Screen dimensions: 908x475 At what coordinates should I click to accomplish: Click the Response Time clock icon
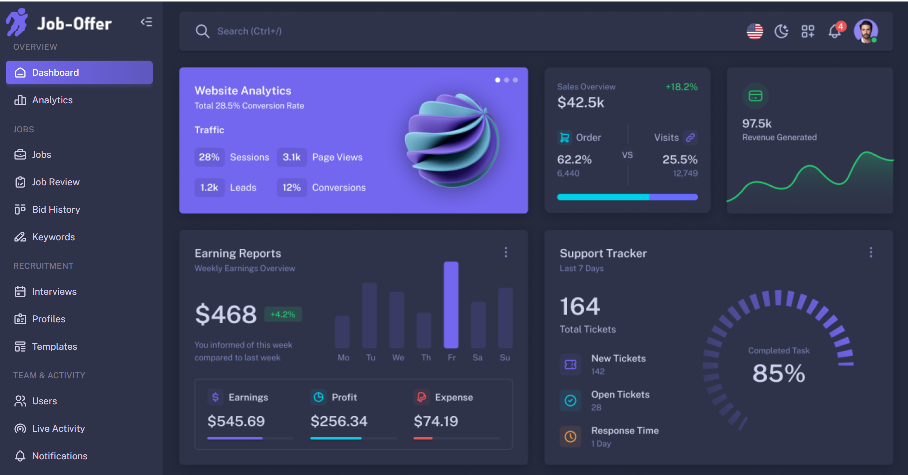(570, 436)
